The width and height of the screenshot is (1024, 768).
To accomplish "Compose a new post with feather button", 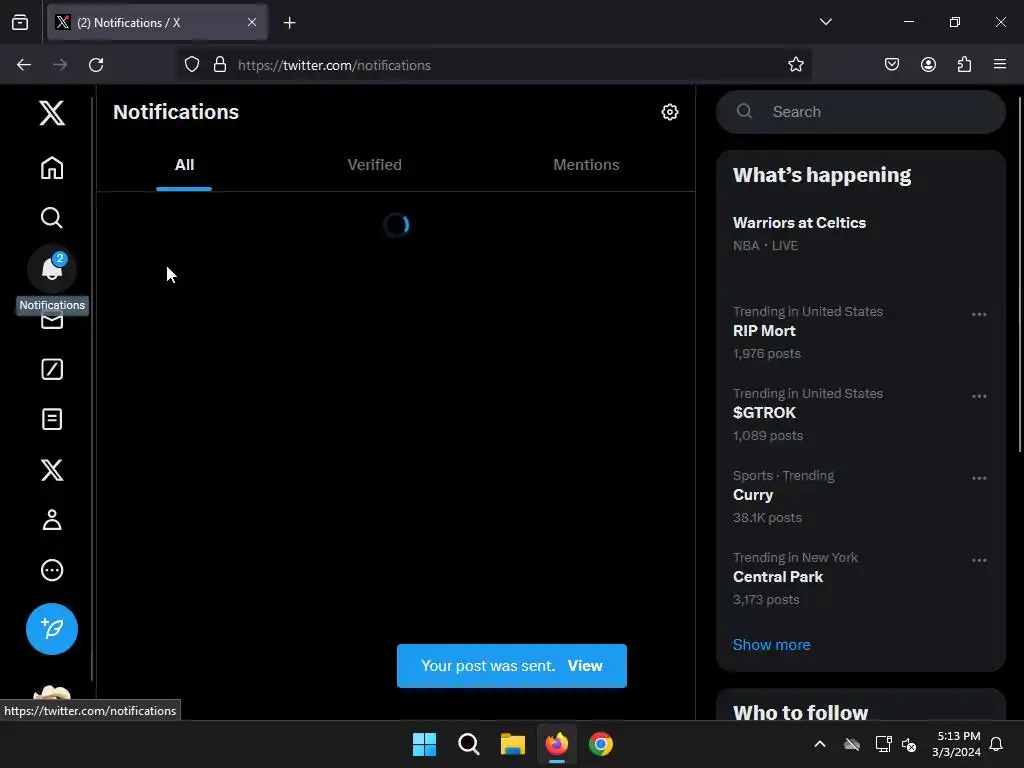I will 52,629.
